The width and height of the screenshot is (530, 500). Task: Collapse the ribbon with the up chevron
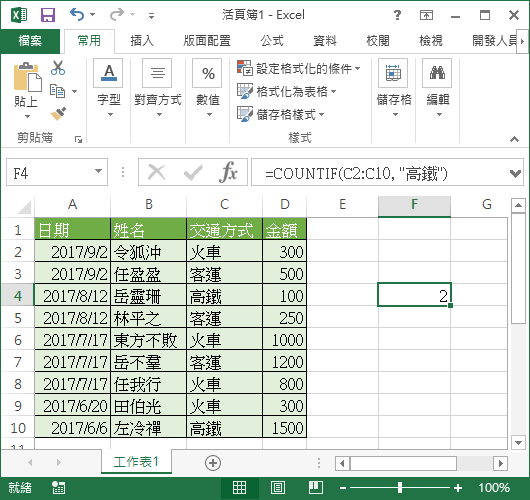pyautogui.click(x=514, y=139)
